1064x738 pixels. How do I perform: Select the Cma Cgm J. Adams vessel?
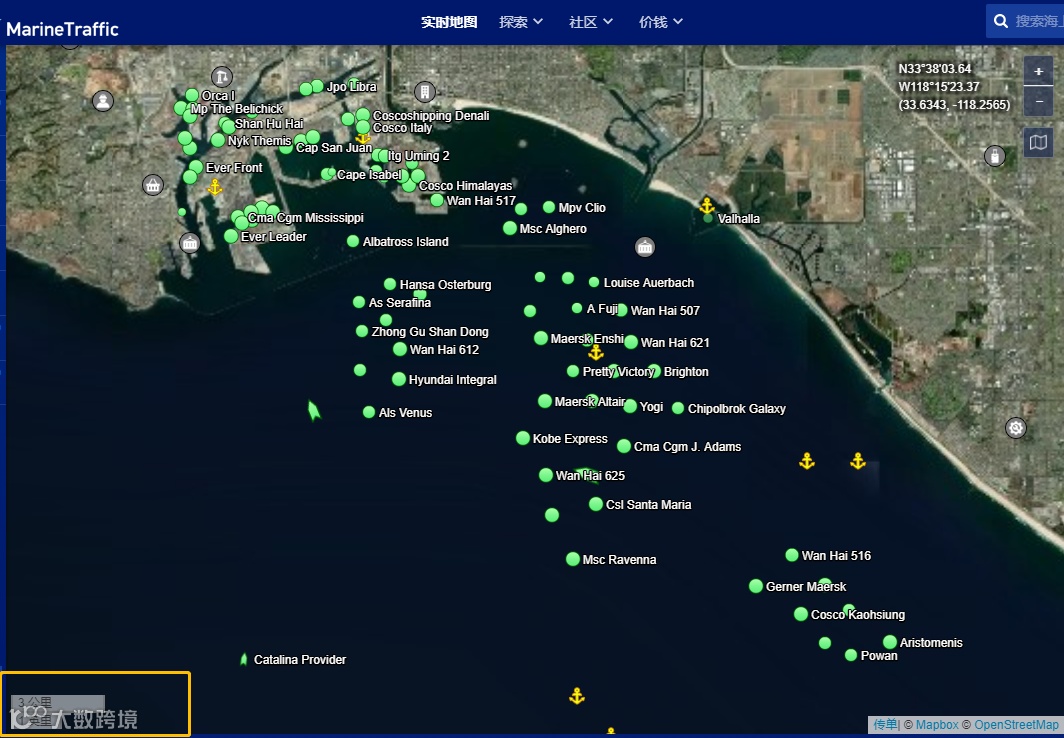click(x=624, y=446)
